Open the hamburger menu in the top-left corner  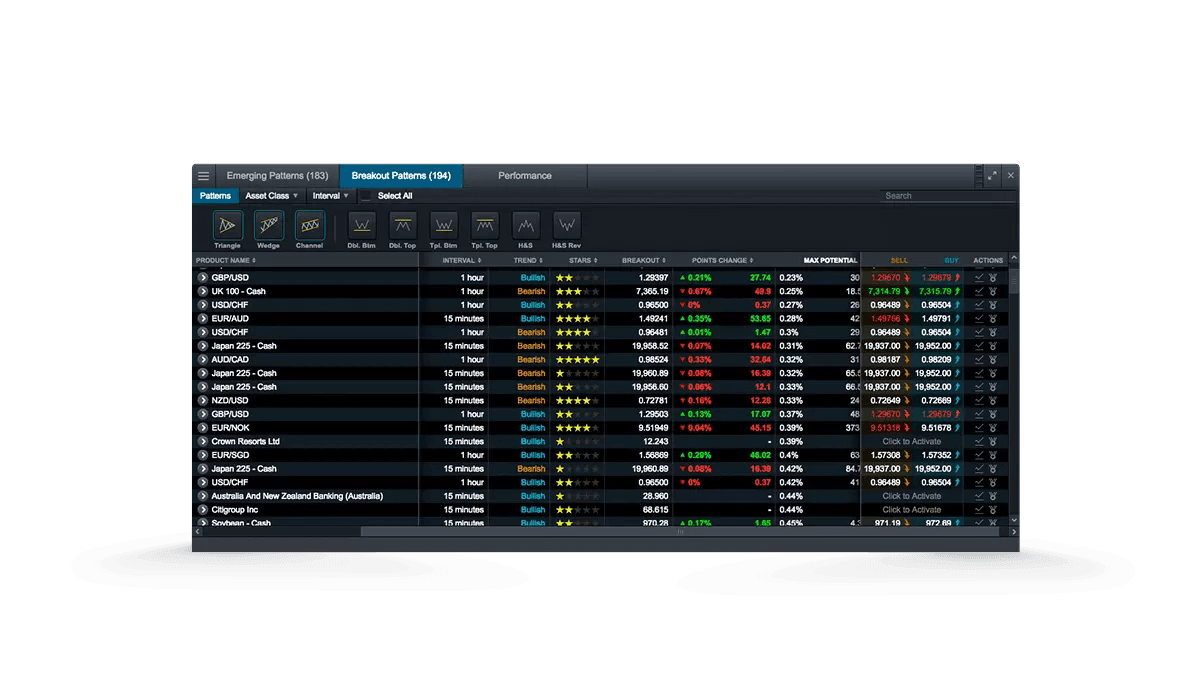tap(203, 175)
